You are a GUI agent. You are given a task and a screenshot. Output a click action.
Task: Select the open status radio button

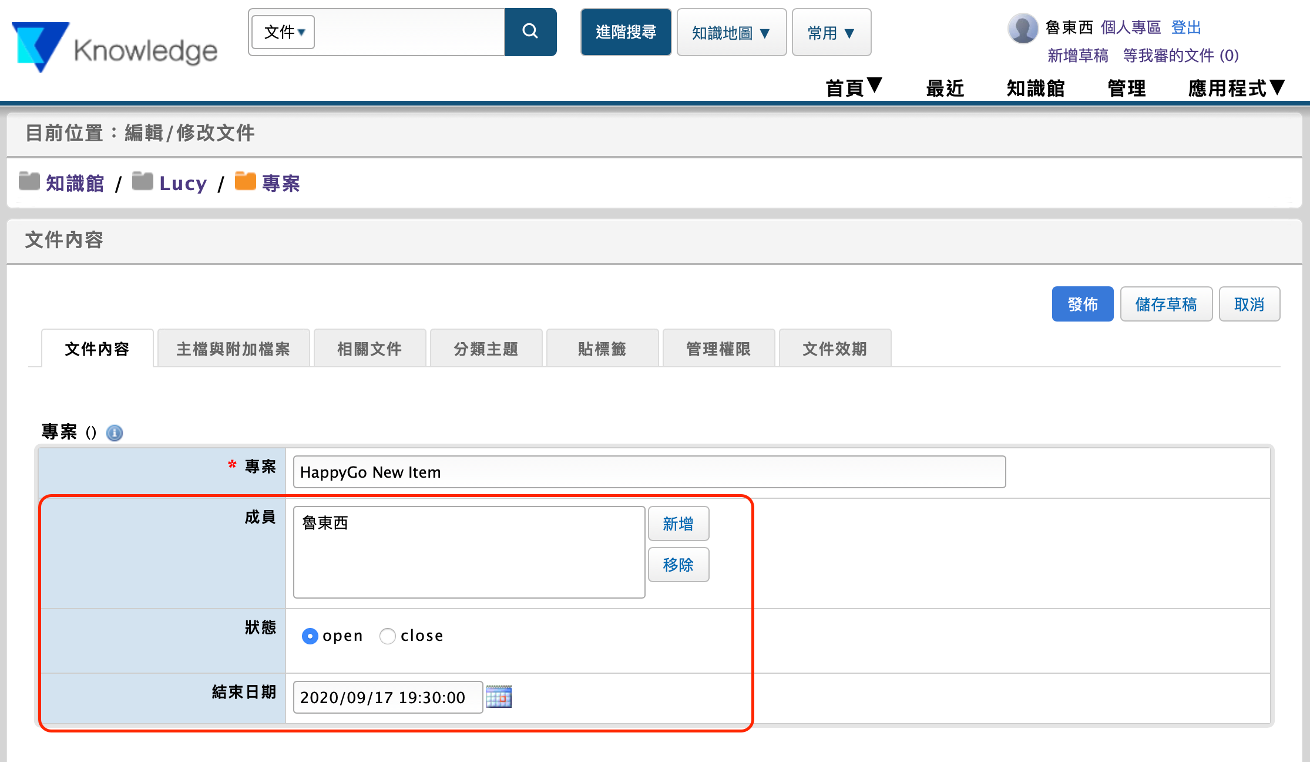click(x=310, y=636)
